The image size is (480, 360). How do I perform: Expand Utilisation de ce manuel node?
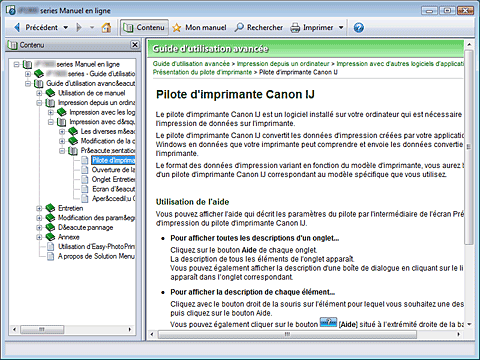39,93
